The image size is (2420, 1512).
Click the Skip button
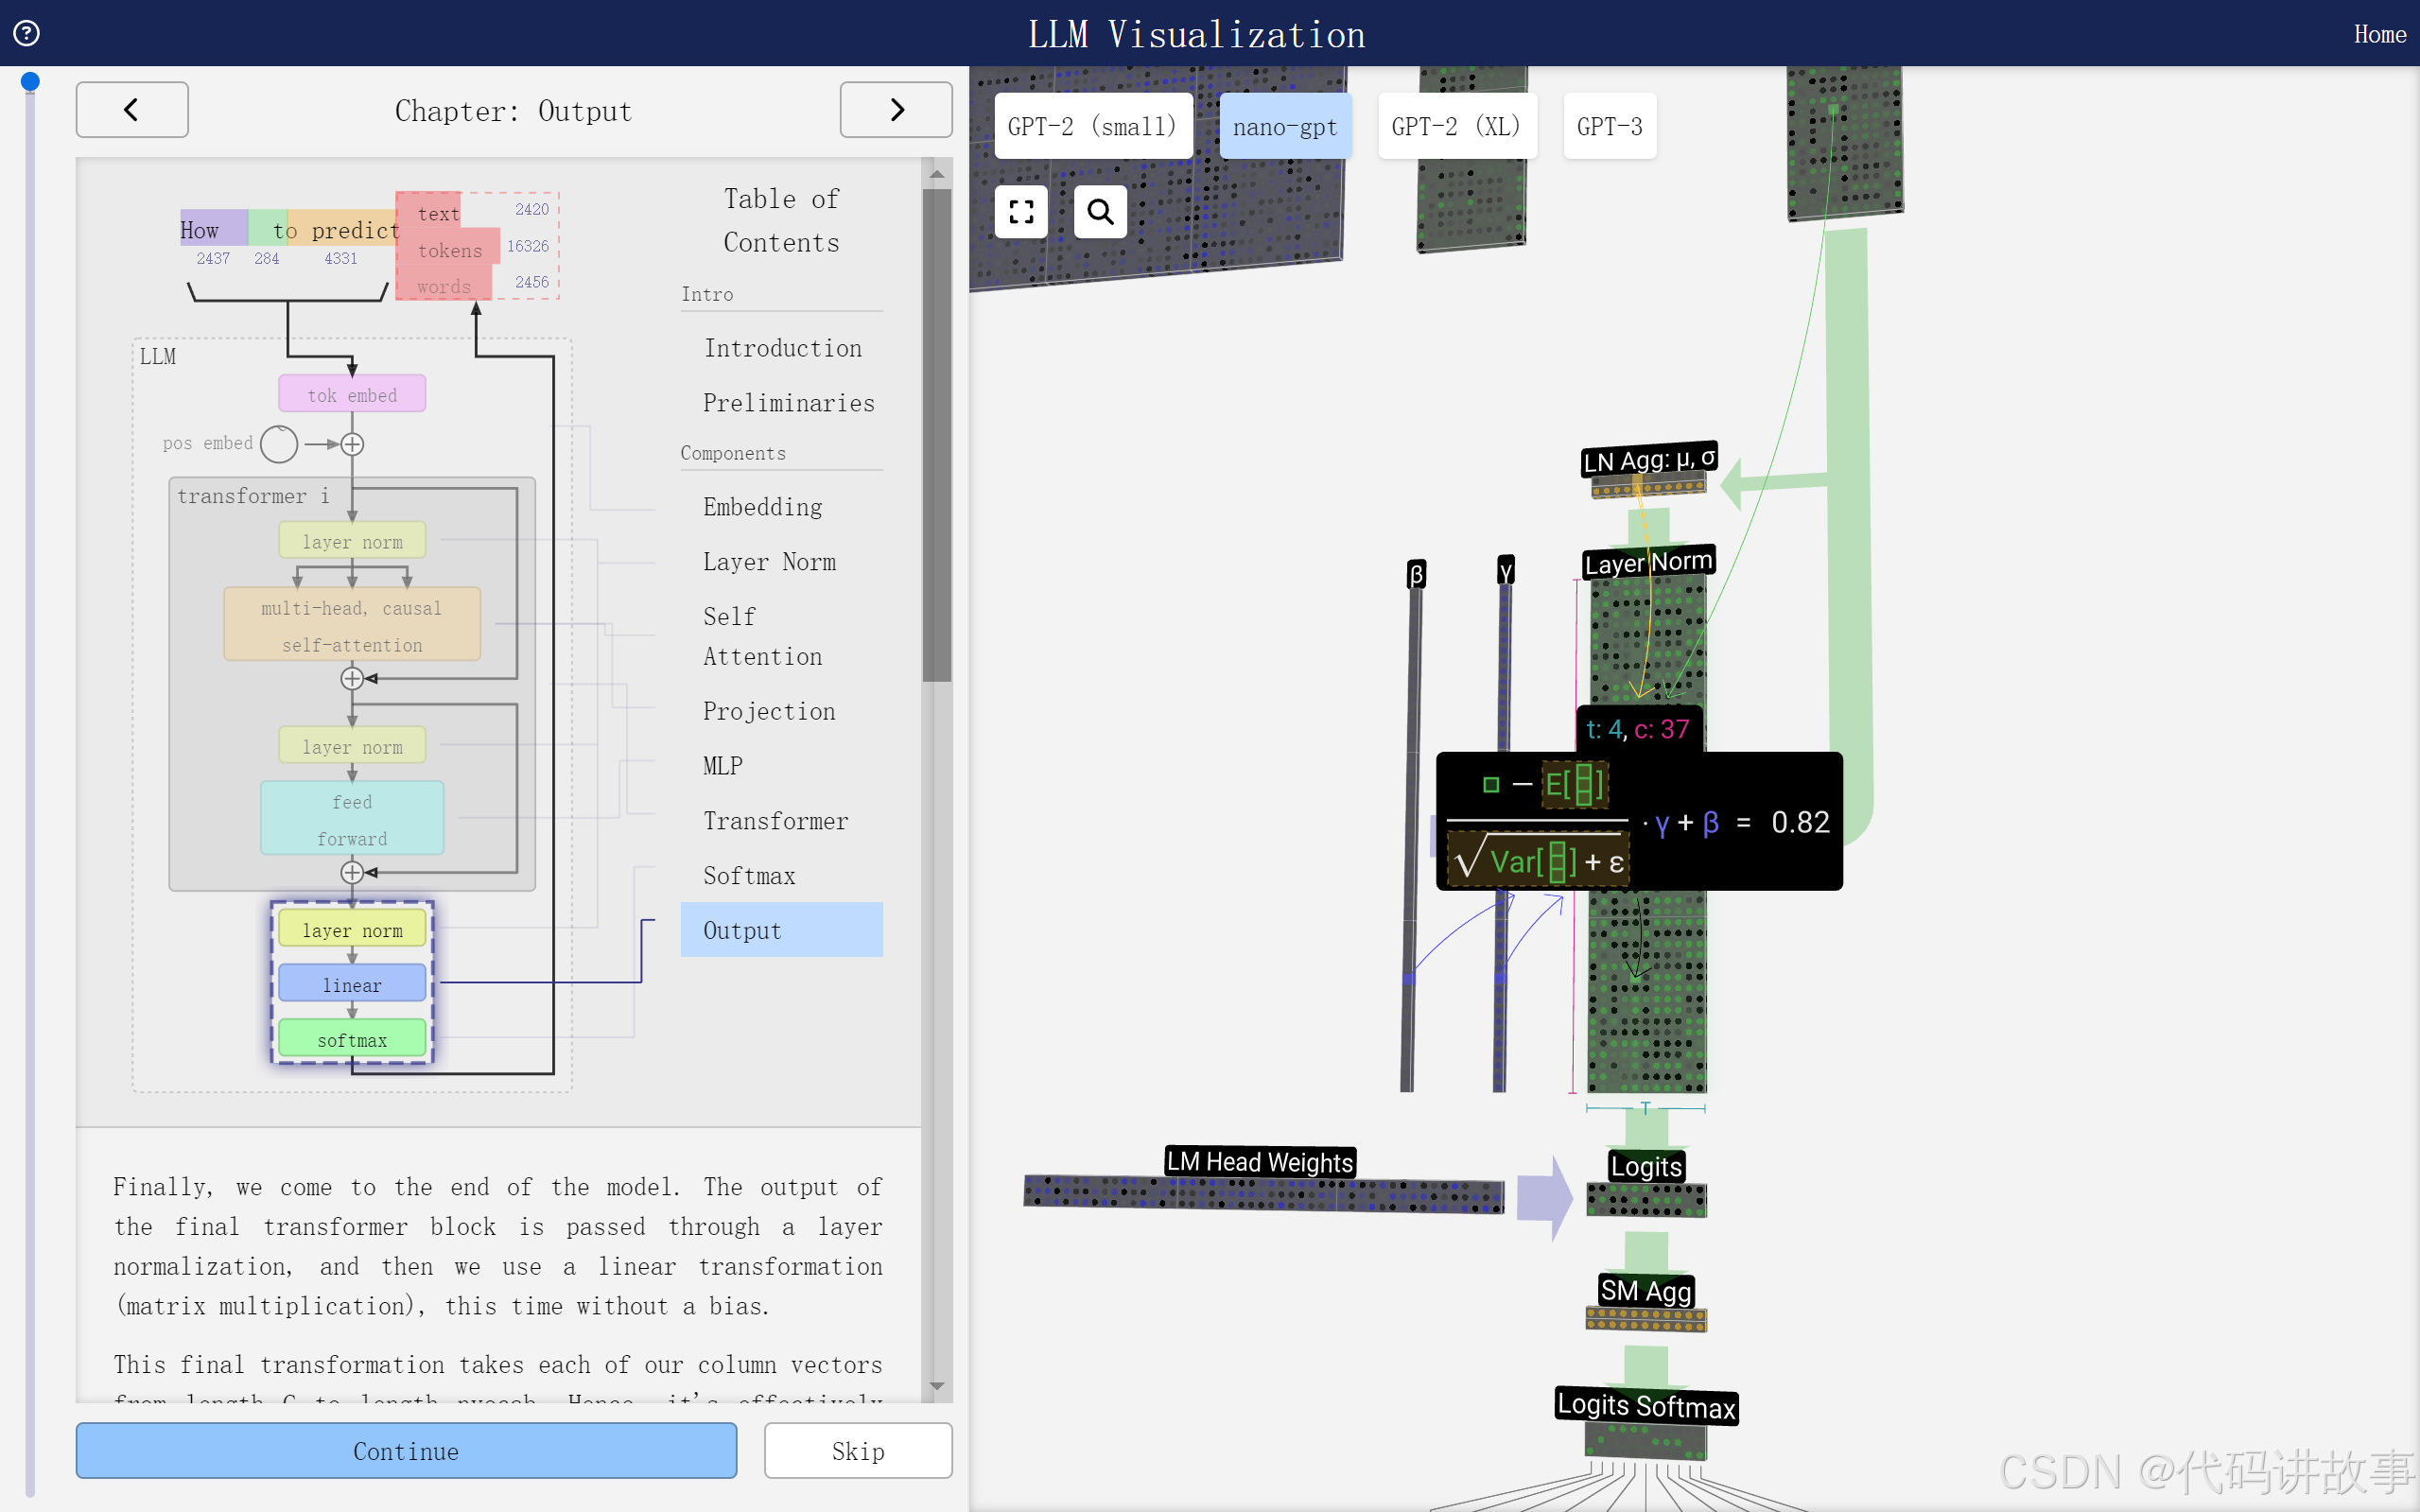[x=857, y=1450]
